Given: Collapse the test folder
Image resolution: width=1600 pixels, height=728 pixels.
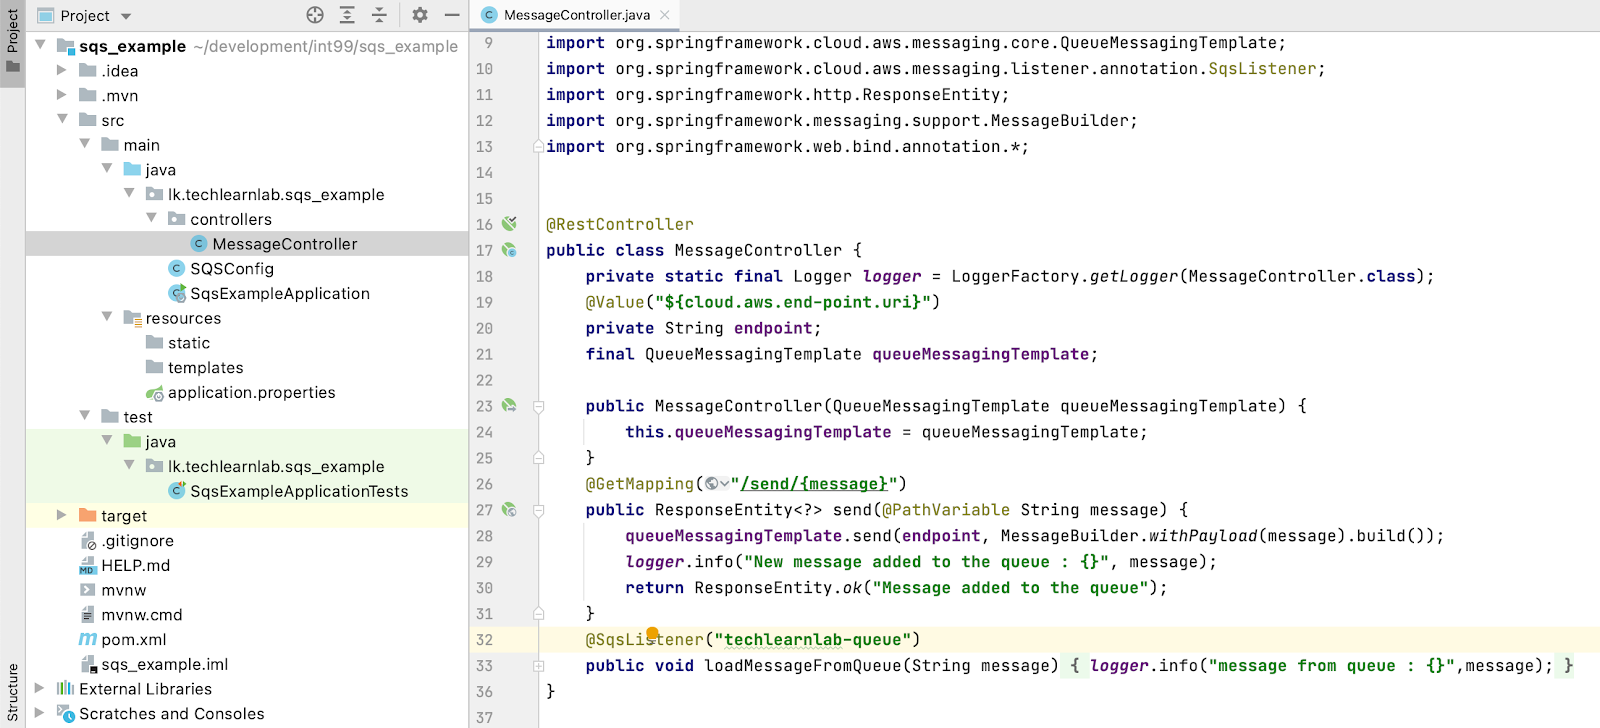Looking at the screenshot, I should (85, 416).
